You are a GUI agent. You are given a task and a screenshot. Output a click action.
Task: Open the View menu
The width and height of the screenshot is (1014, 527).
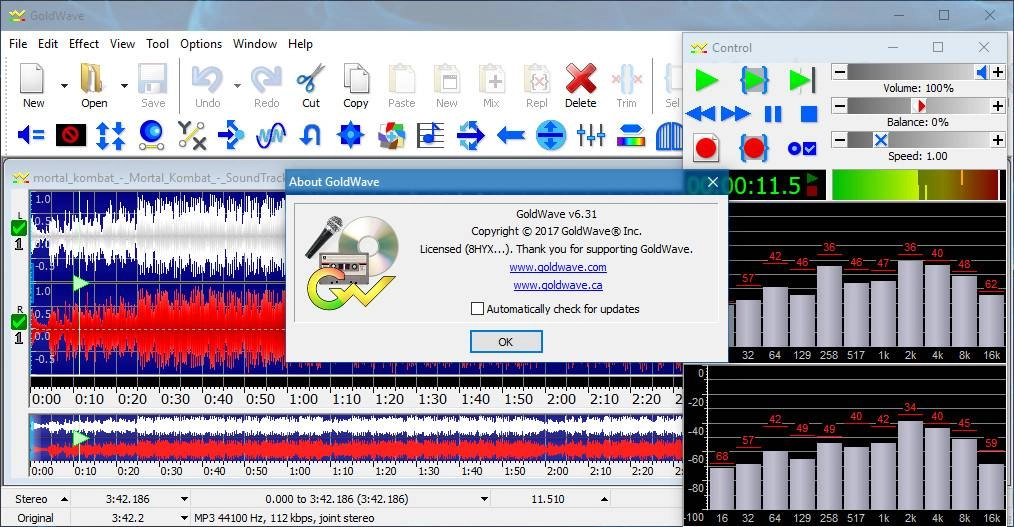(122, 44)
